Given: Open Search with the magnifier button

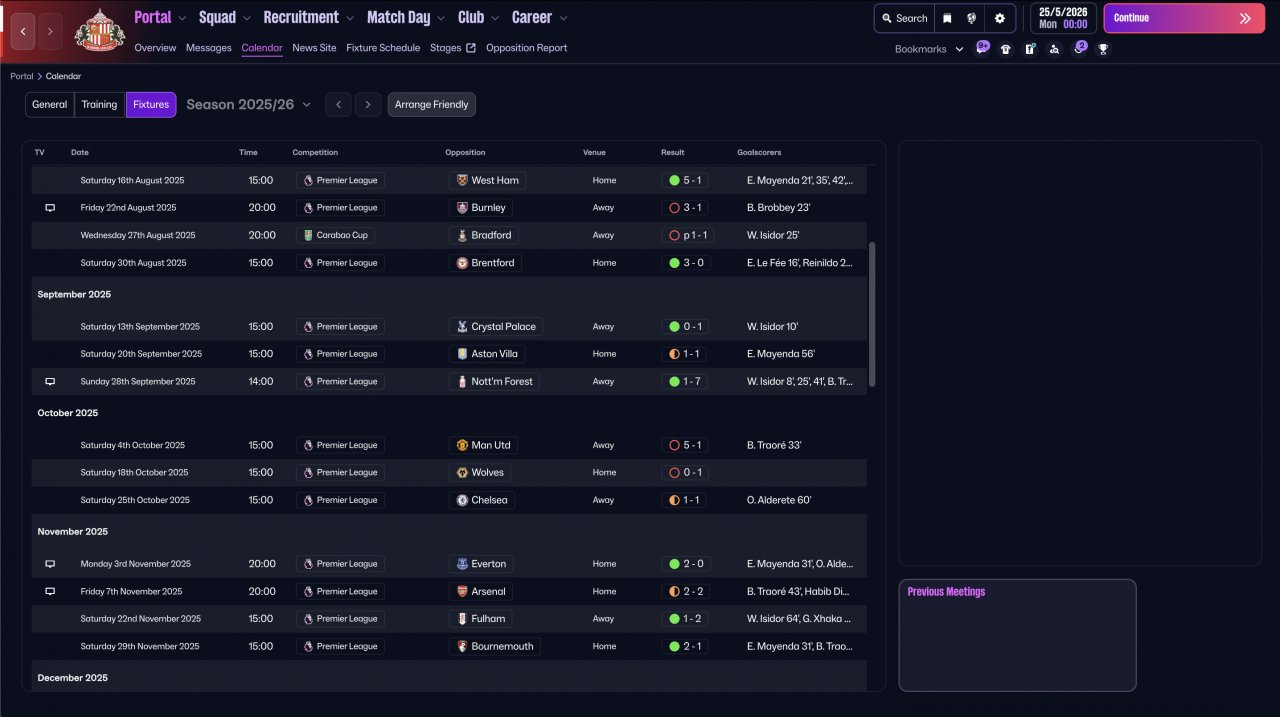Looking at the screenshot, I should click(904, 18).
